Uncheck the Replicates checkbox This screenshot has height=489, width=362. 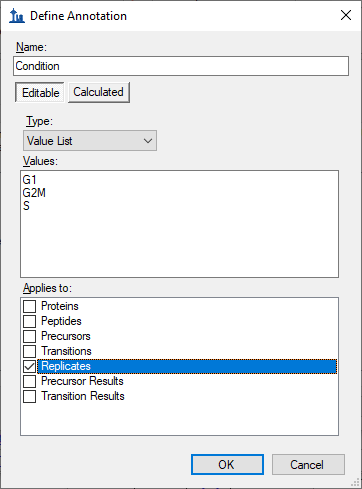tap(29, 366)
